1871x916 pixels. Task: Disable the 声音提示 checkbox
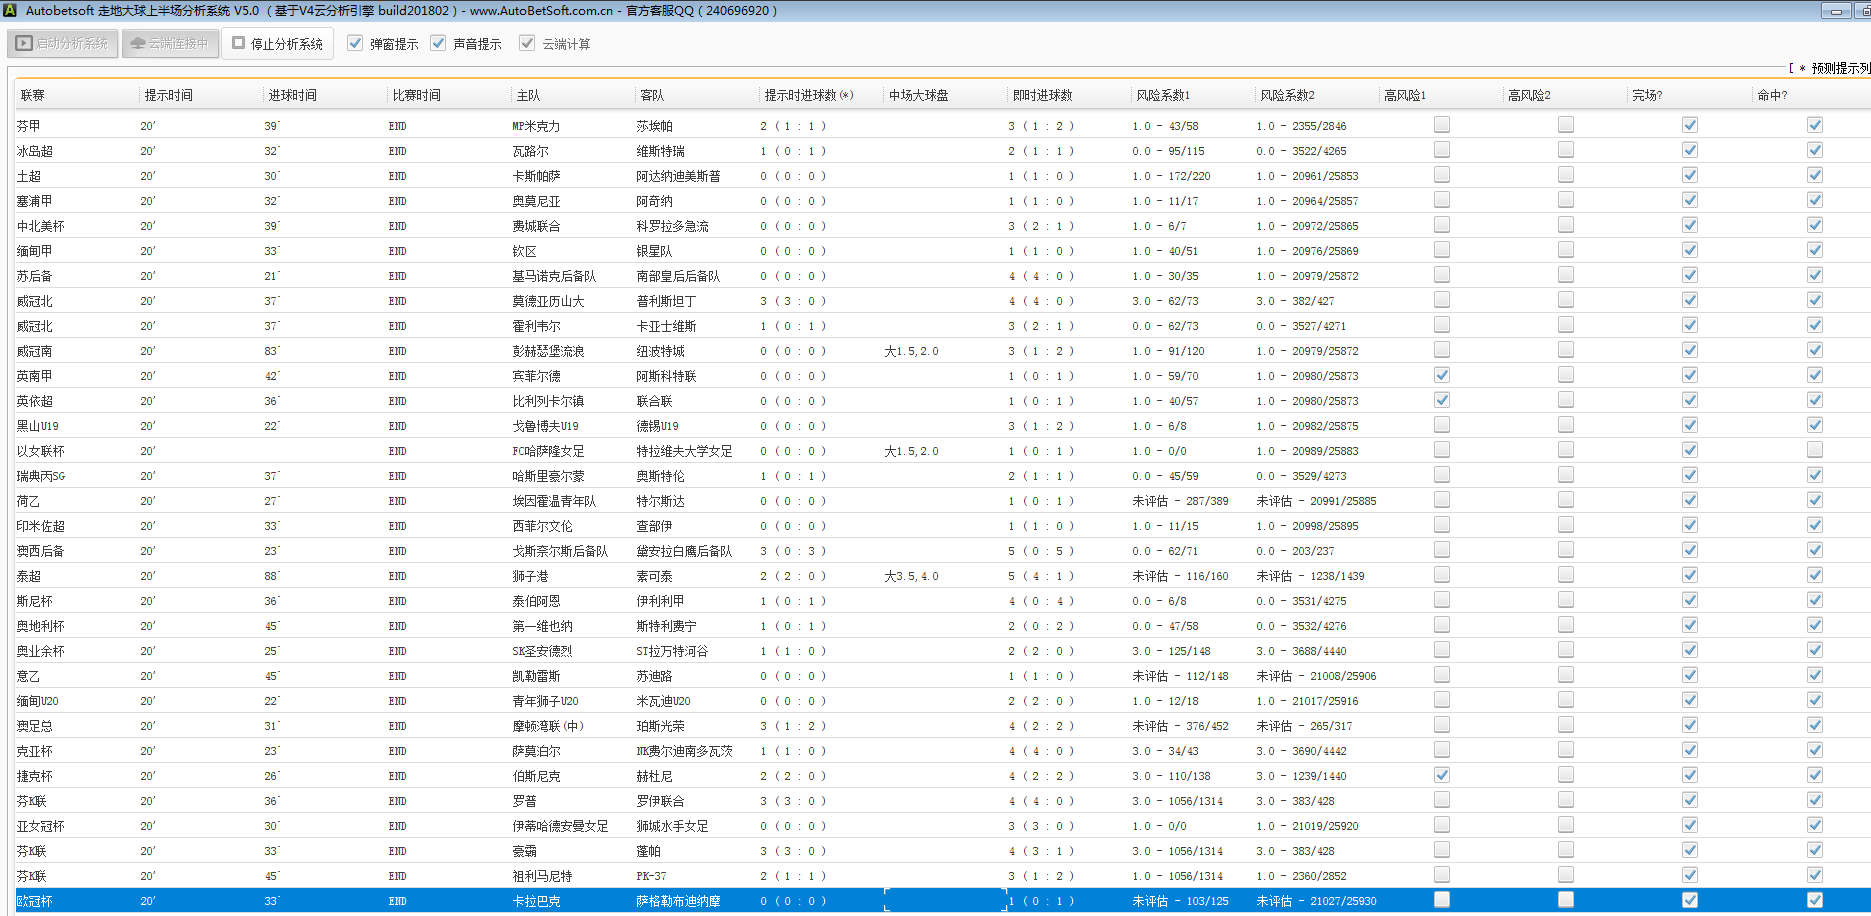pos(438,43)
